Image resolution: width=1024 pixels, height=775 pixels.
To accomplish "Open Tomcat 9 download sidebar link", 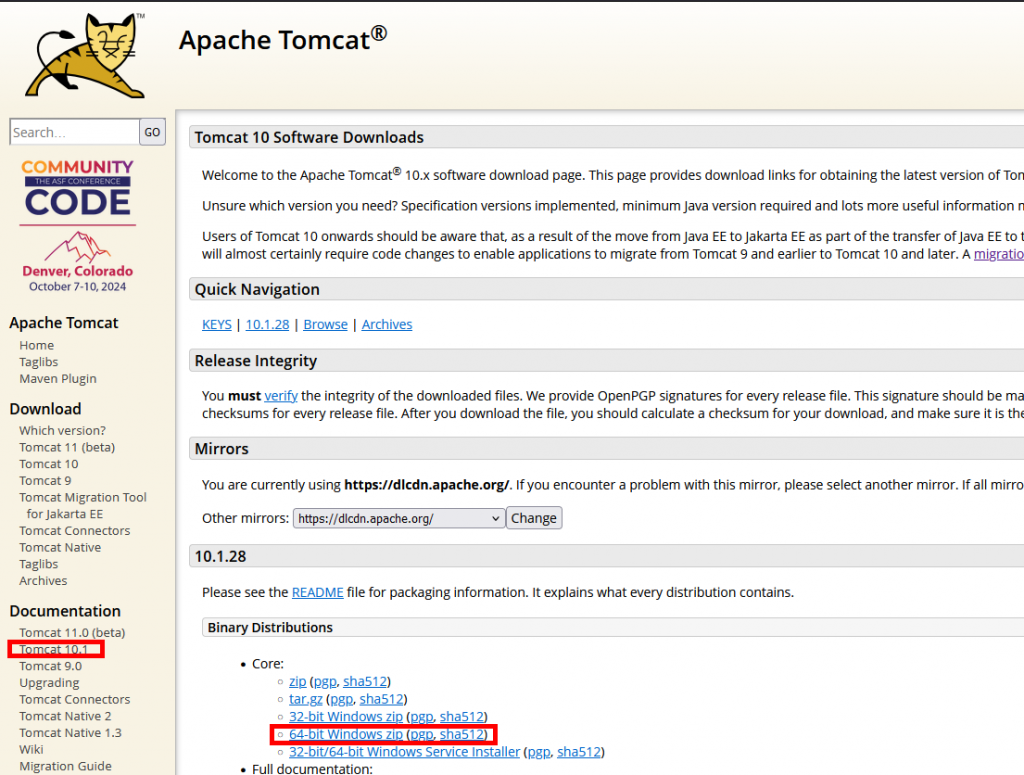I will point(45,481).
